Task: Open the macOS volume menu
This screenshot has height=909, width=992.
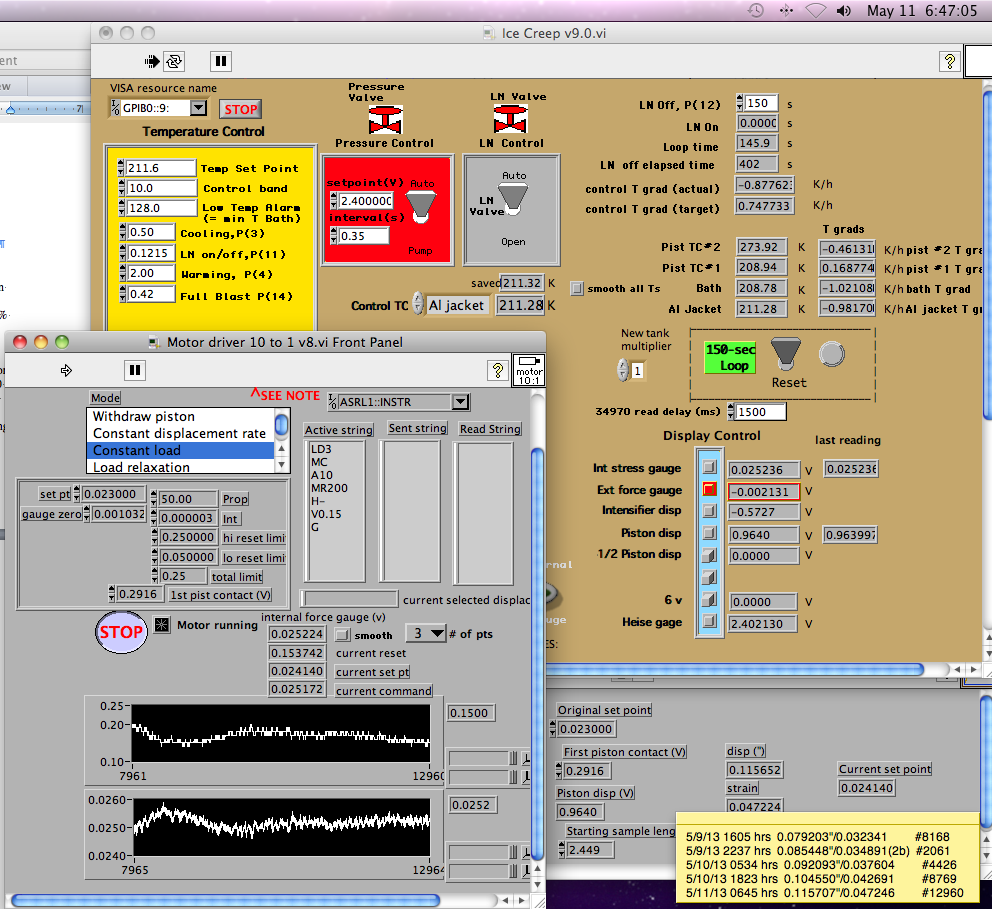Action: (843, 11)
